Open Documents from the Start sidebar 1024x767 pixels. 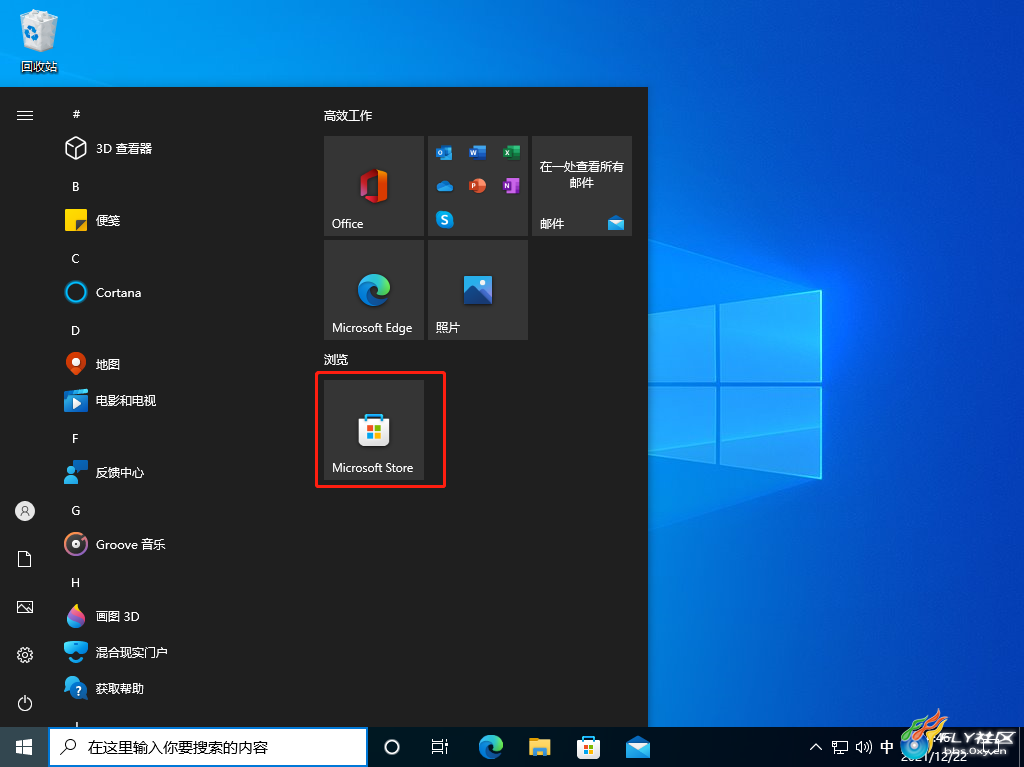25,559
